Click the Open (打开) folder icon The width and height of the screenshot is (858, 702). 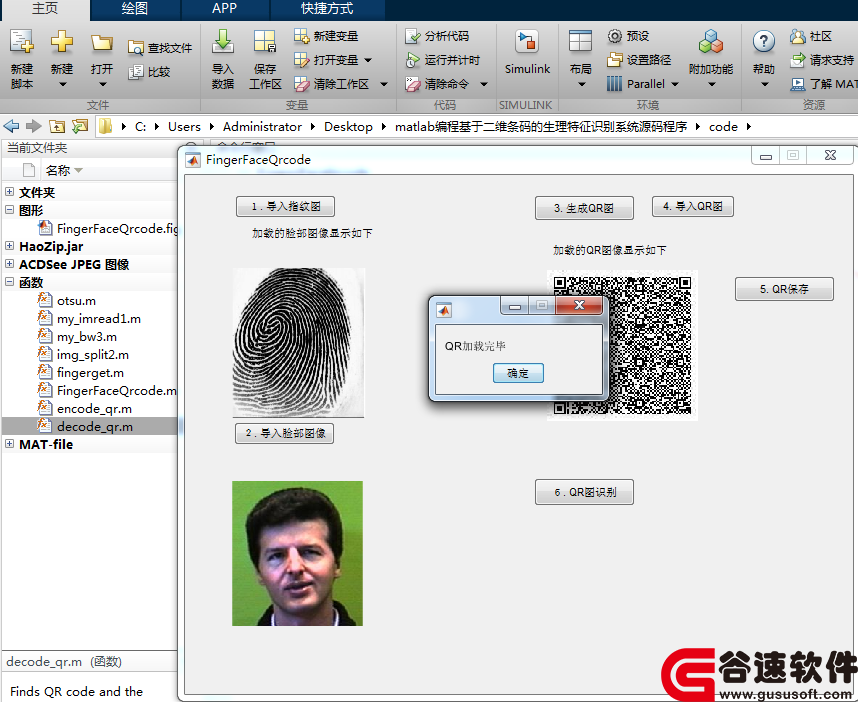click(102, 43)
